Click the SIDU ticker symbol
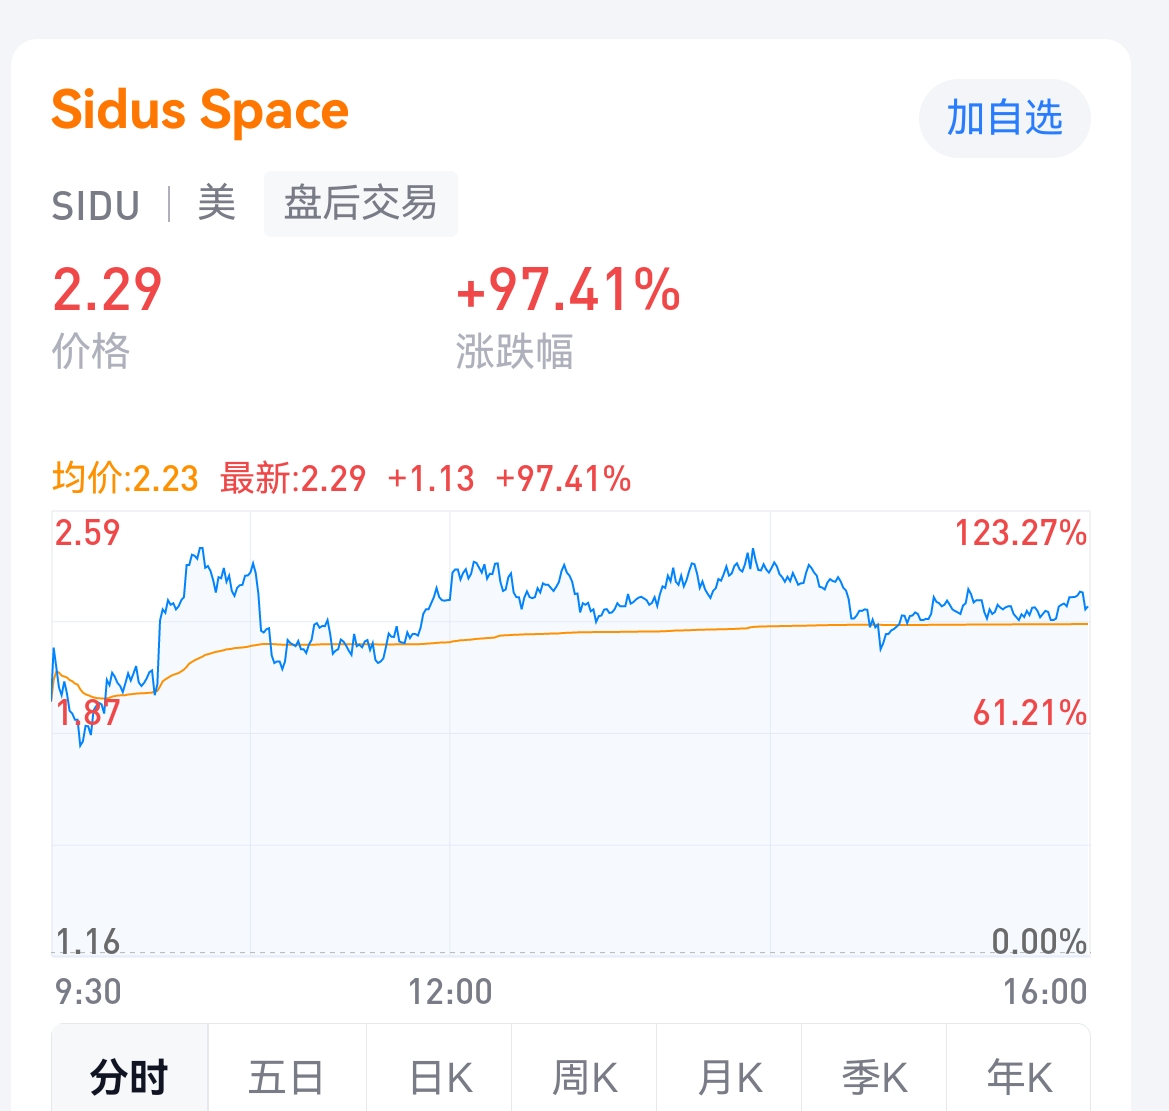1169x1111 pixels. [96, 206]
